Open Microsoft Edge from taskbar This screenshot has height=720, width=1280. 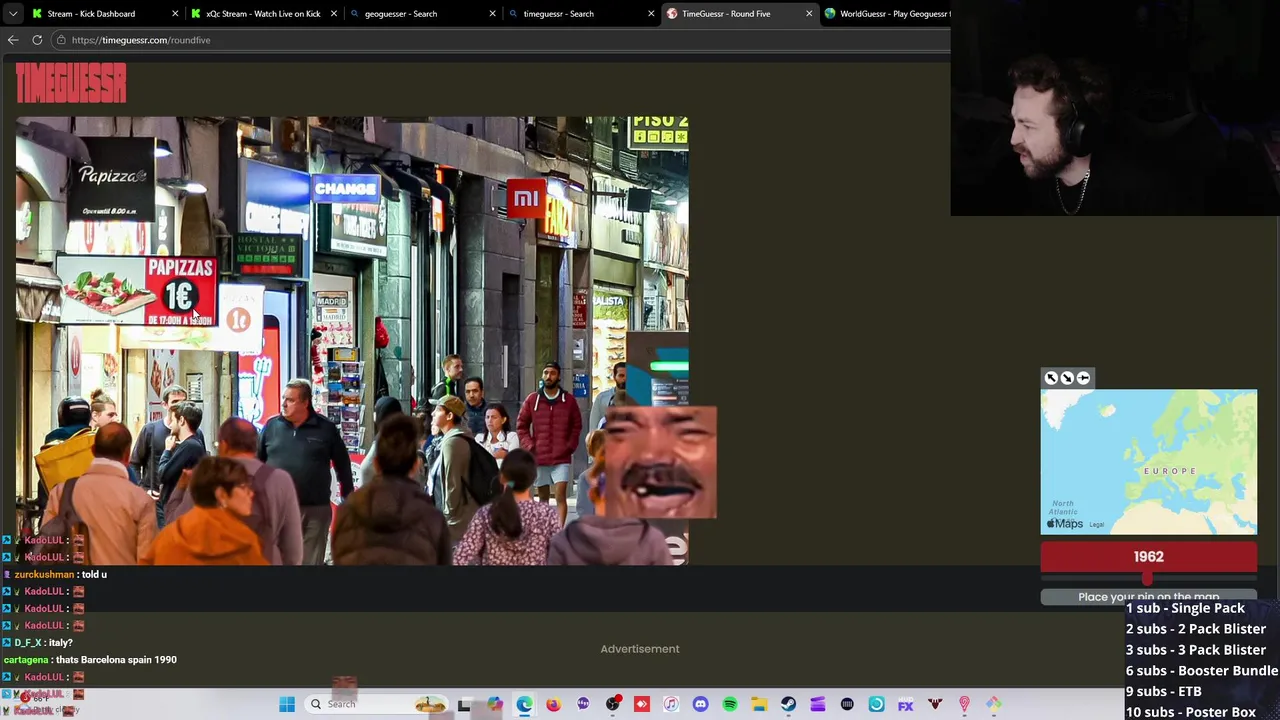tap(524, 704)
